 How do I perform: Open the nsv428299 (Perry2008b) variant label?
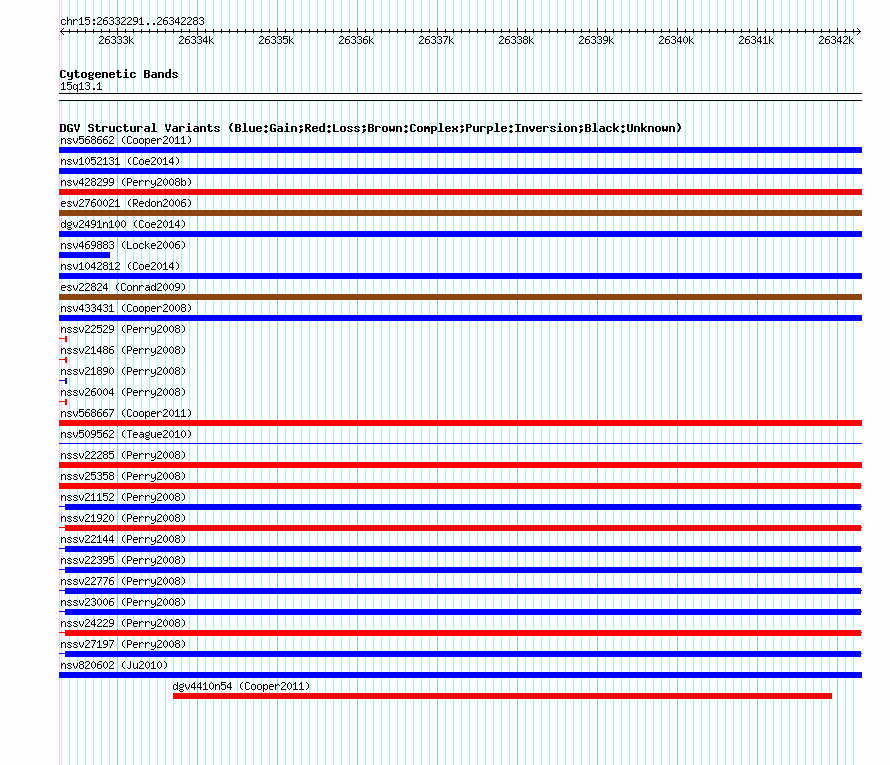(x=126, y=182)
